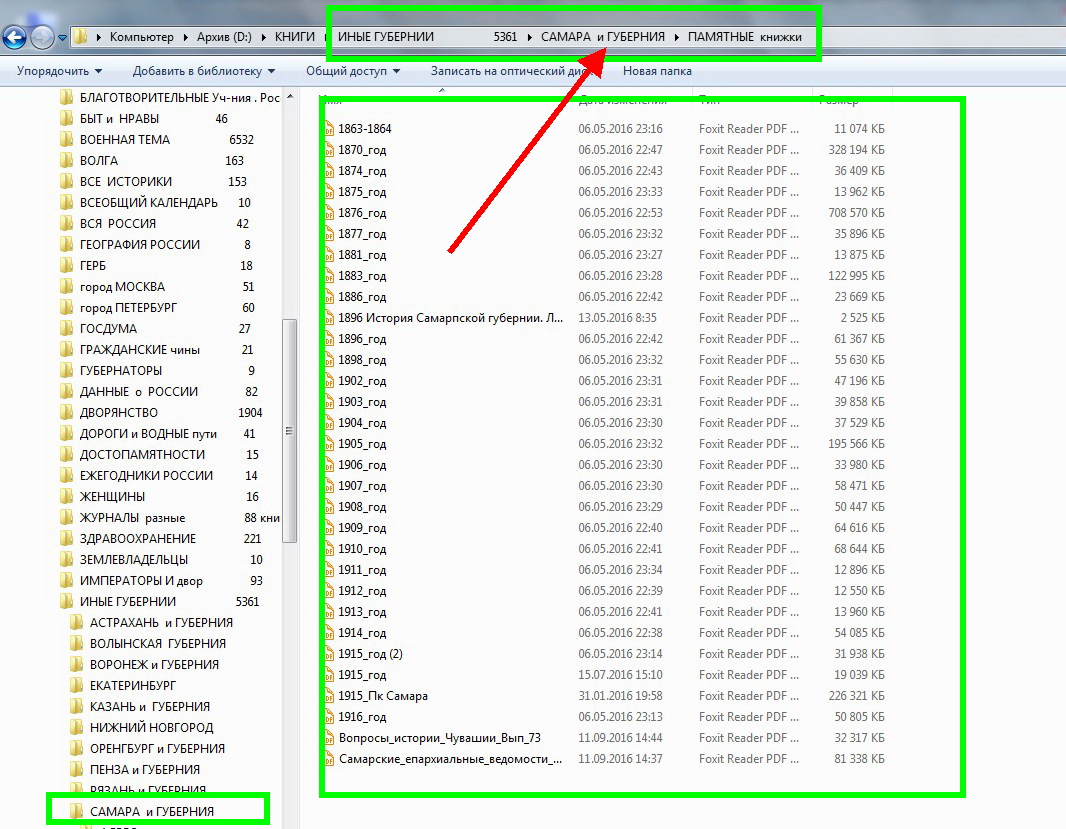This screenshot has width=1066, height=829.
Task: Click the Forward navigation arrow button
Action: (42, 38)
